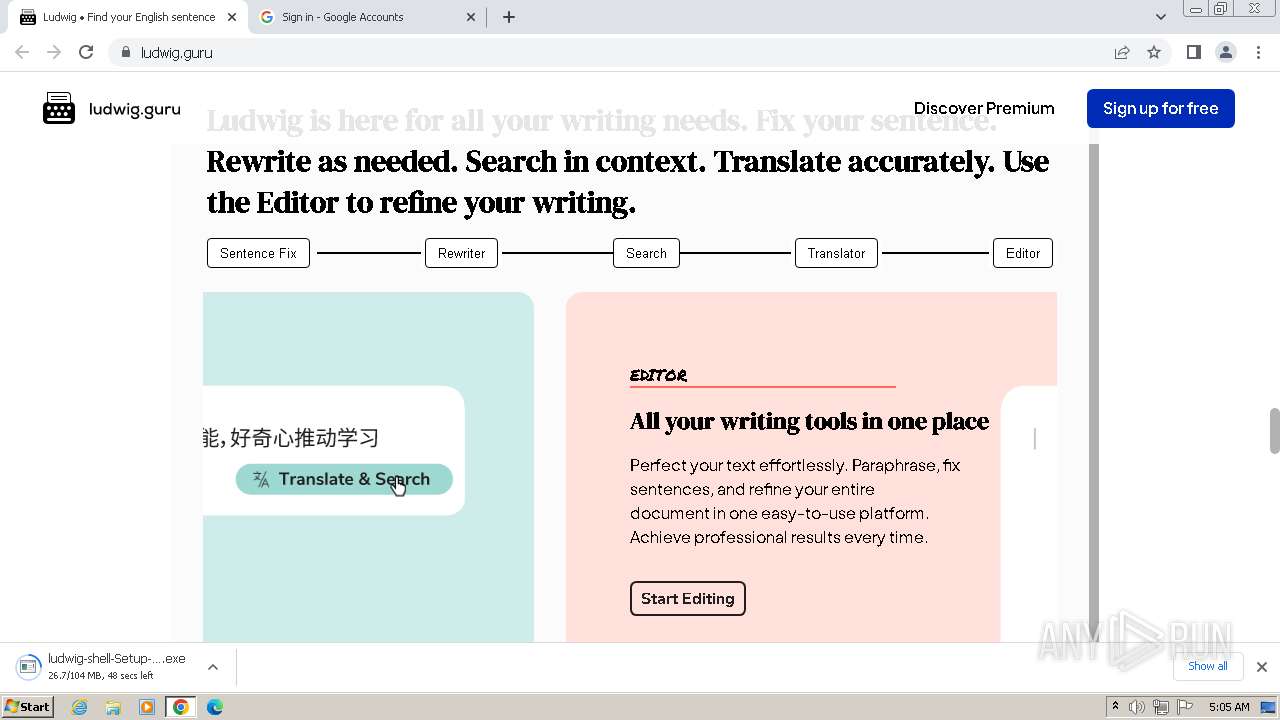Select the Translator step button
Viewport: 1280px width, 720px height.
coord(836,253)
